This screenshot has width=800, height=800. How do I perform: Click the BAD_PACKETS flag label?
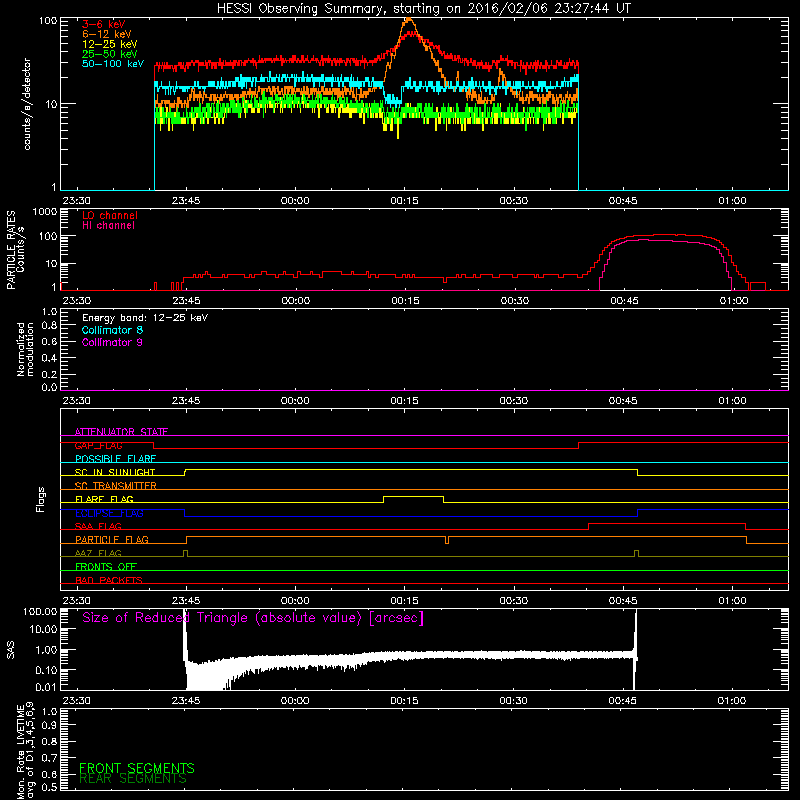coord(109,580)
